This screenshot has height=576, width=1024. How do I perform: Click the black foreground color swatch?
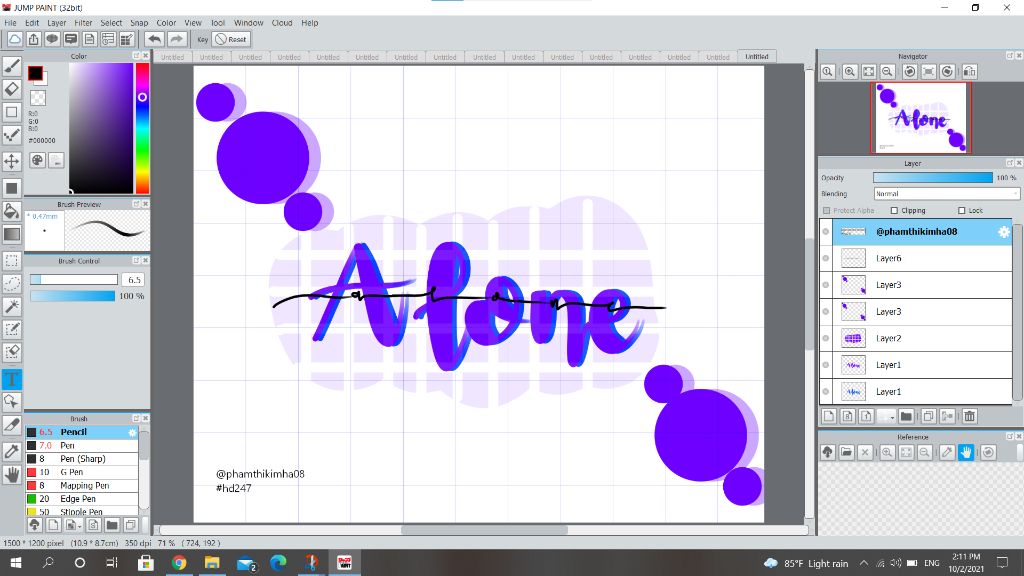click(35, 73)
